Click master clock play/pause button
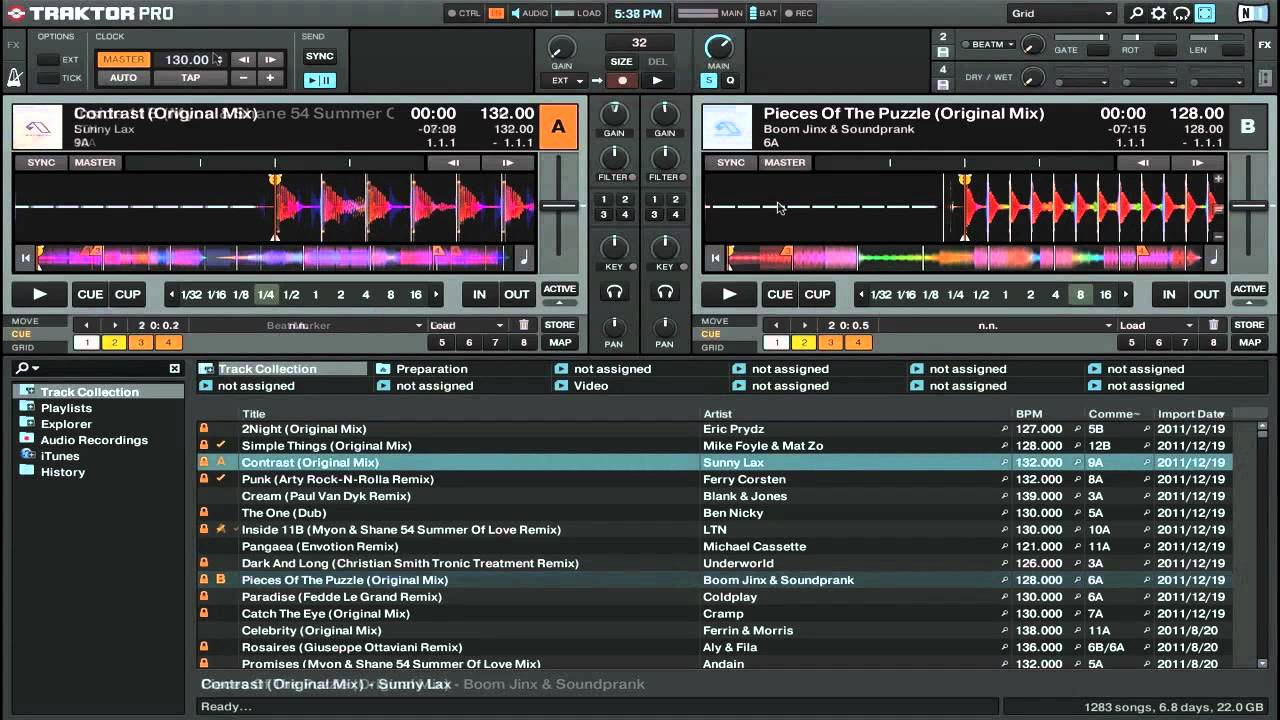Image resolution: width=1280 pixels, height=720 pixels. (x=320, y=80)
